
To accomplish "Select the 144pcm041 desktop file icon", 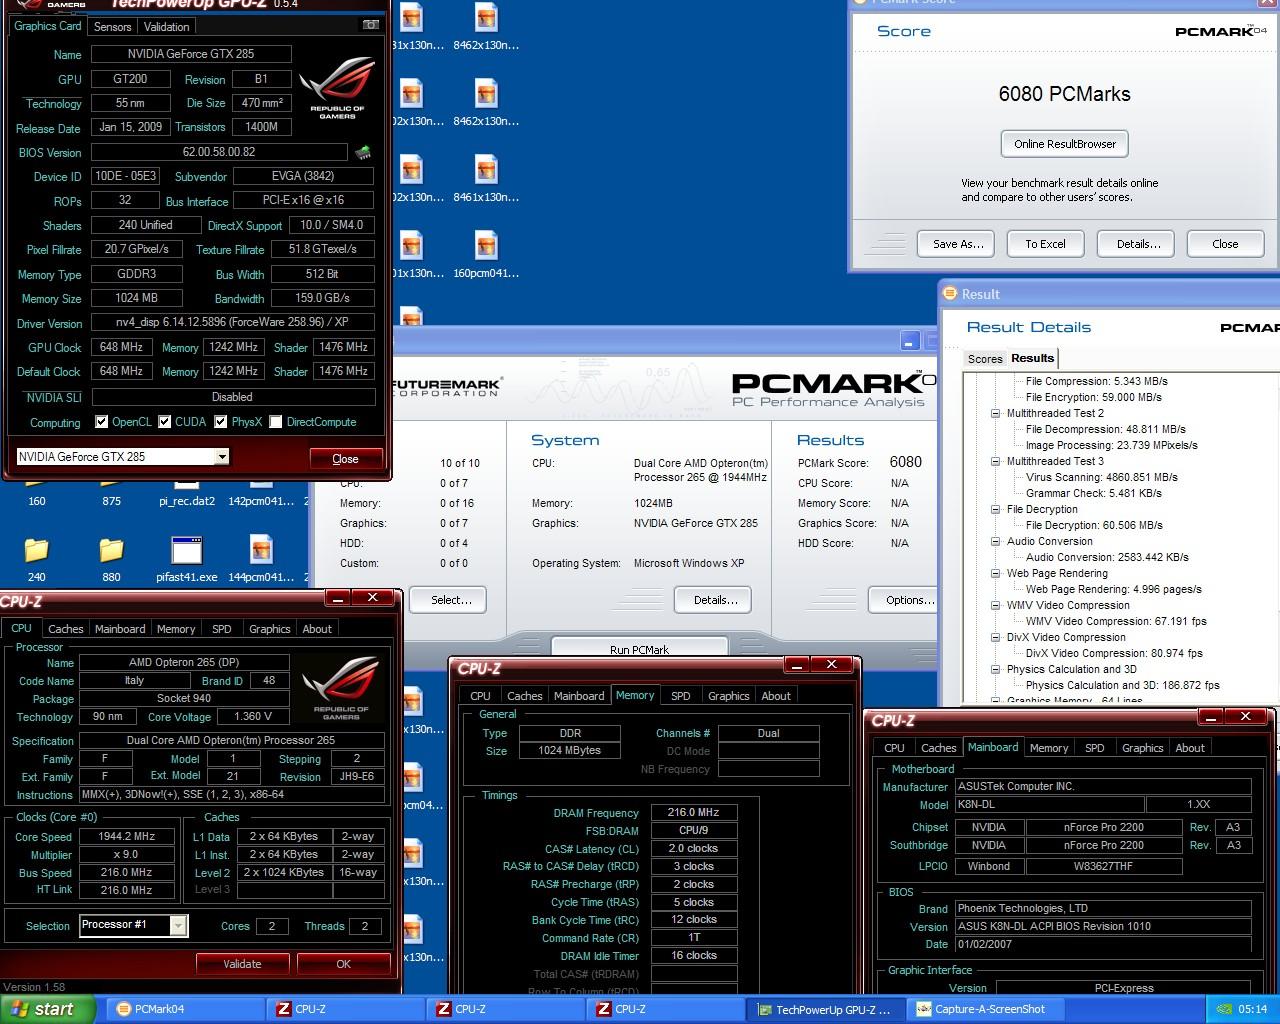I will [261, 559].
